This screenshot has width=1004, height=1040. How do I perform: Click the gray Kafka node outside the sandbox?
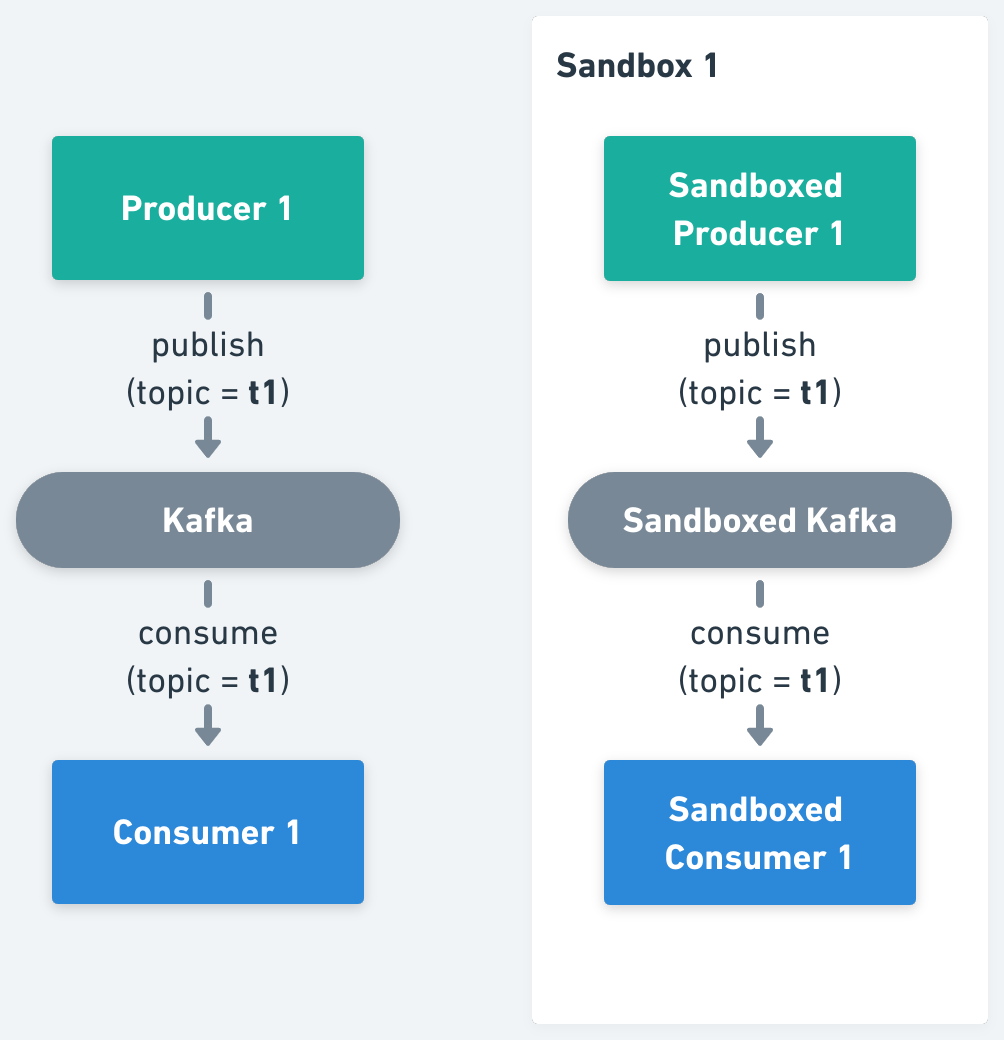click(207, 520)
